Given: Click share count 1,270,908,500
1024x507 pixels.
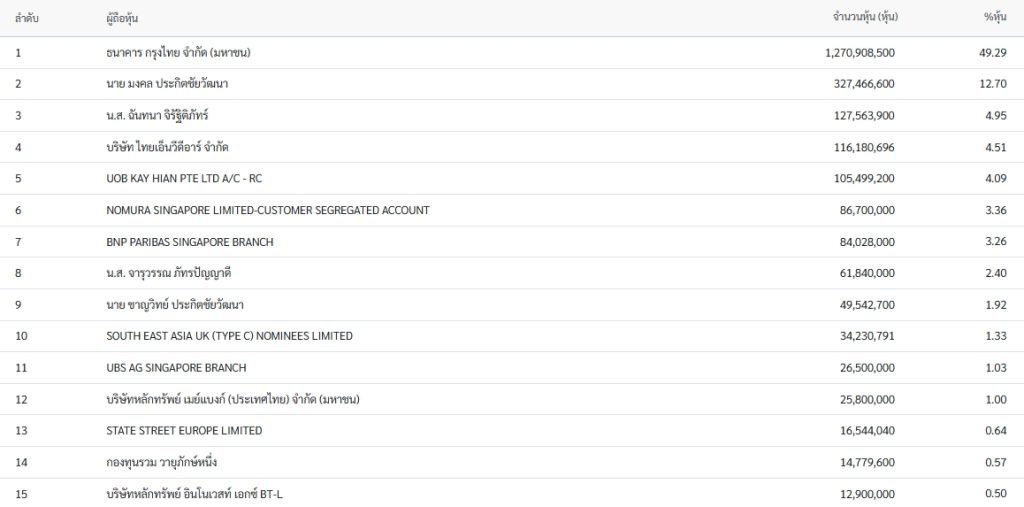Looking at the screenshot, I should [860, 53].
